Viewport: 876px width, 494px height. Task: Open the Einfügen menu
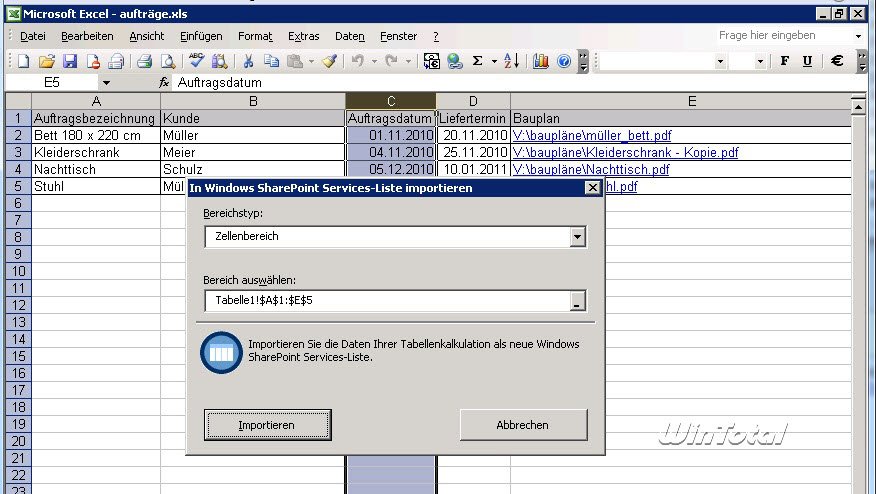[201, 36]
